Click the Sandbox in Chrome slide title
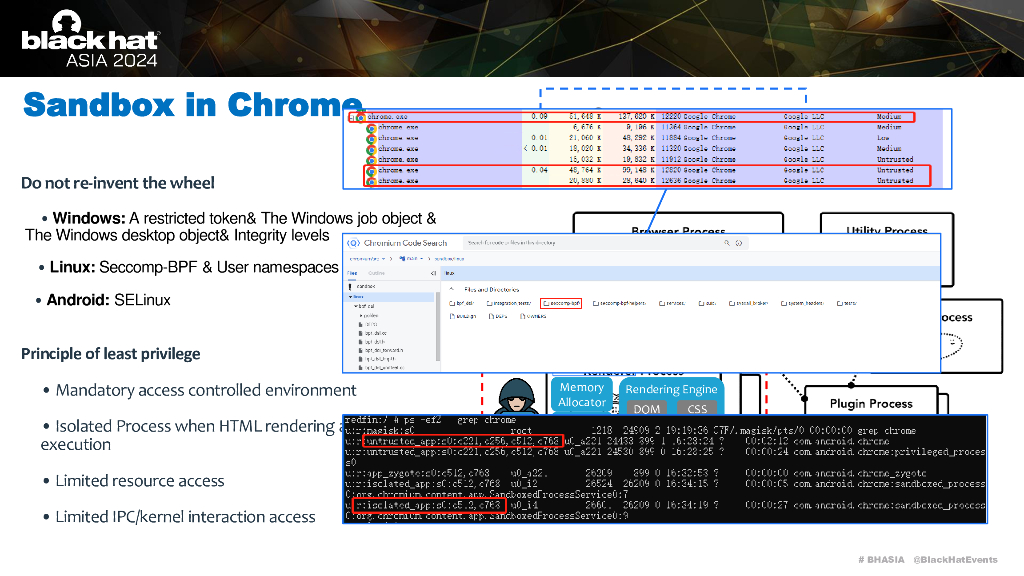This screenshot has width=1024, height=576. pyautogui.click(x=192, y=104)
